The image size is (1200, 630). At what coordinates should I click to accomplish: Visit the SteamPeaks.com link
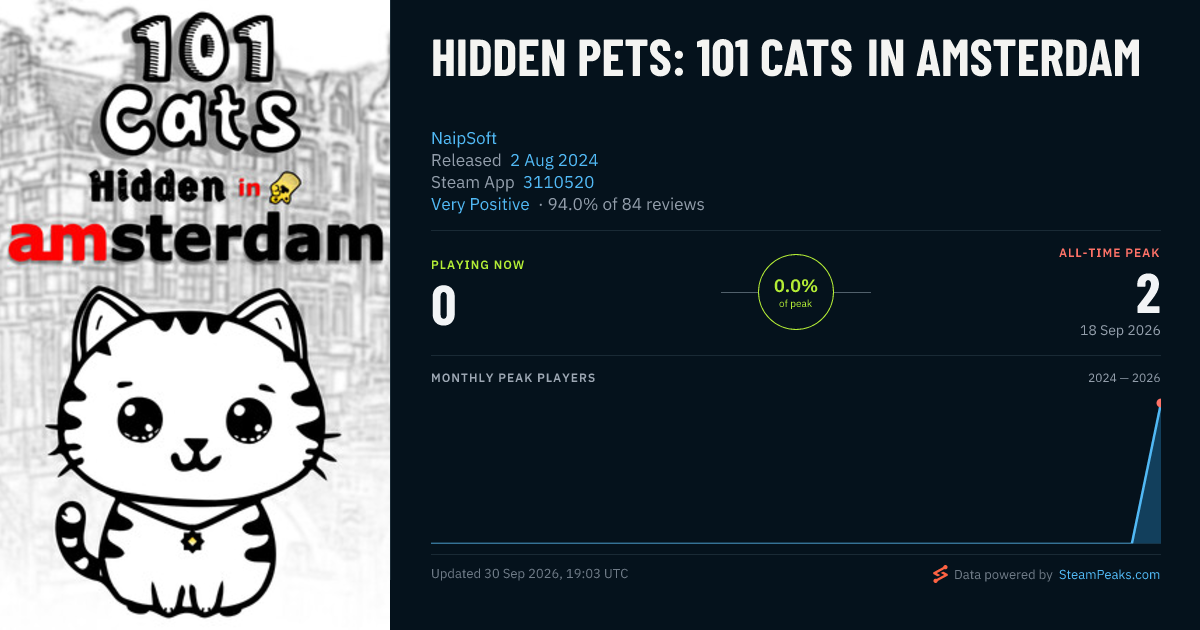click(x=1109, y=575)
